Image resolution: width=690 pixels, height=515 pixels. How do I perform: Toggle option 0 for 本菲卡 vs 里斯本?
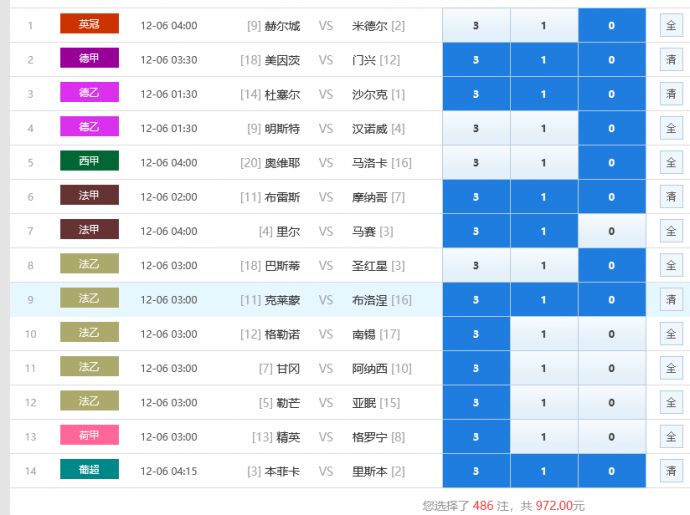click(612, 471)
